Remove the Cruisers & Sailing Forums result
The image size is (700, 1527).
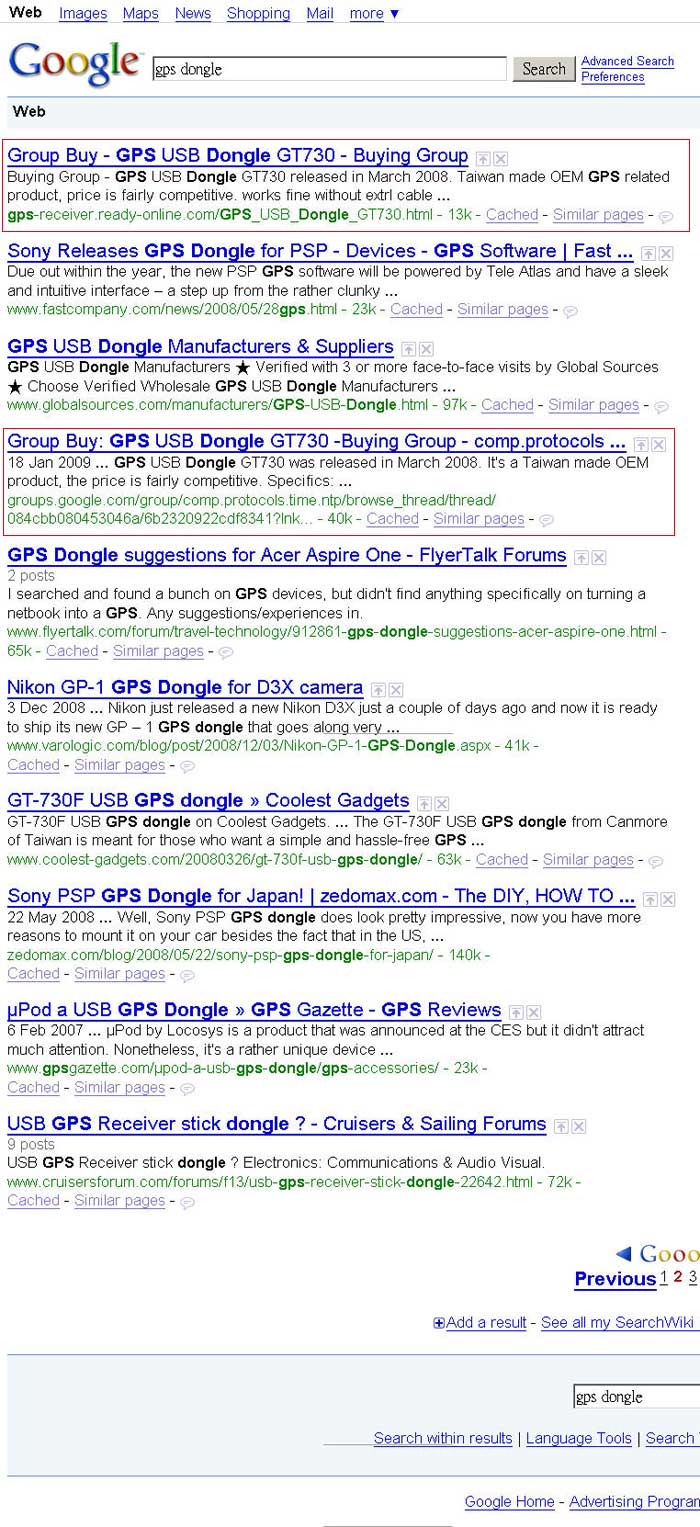click(579, 1127)
